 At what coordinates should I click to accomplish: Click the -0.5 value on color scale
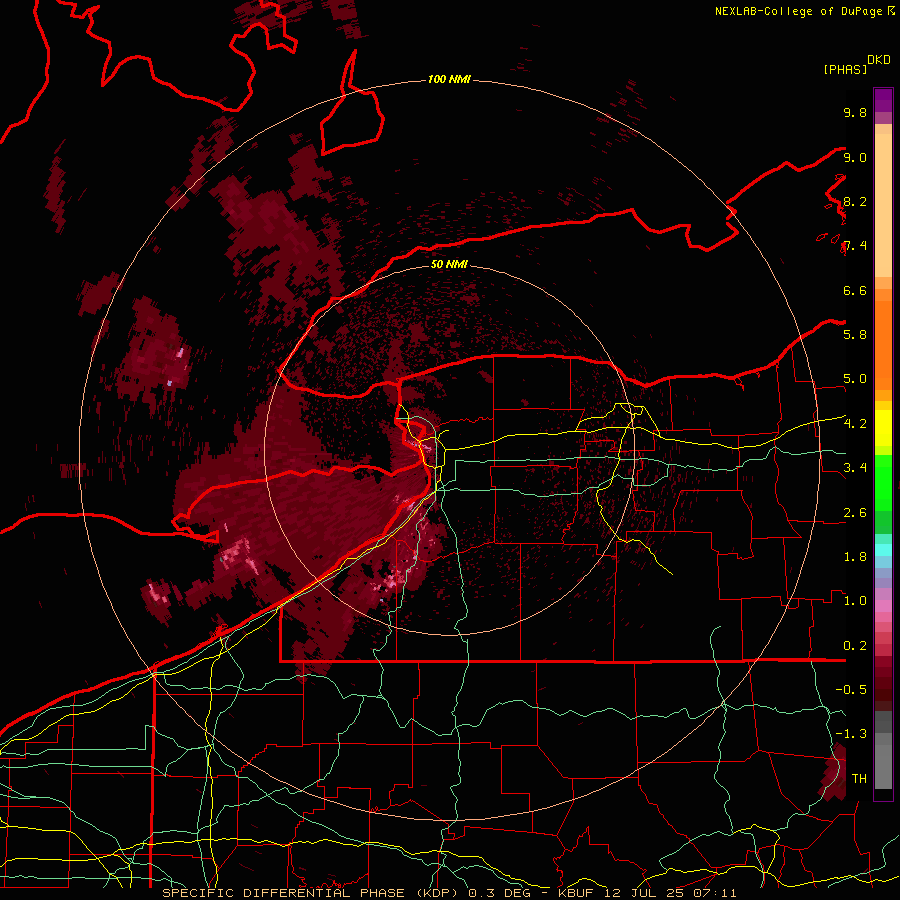(851, 689)
